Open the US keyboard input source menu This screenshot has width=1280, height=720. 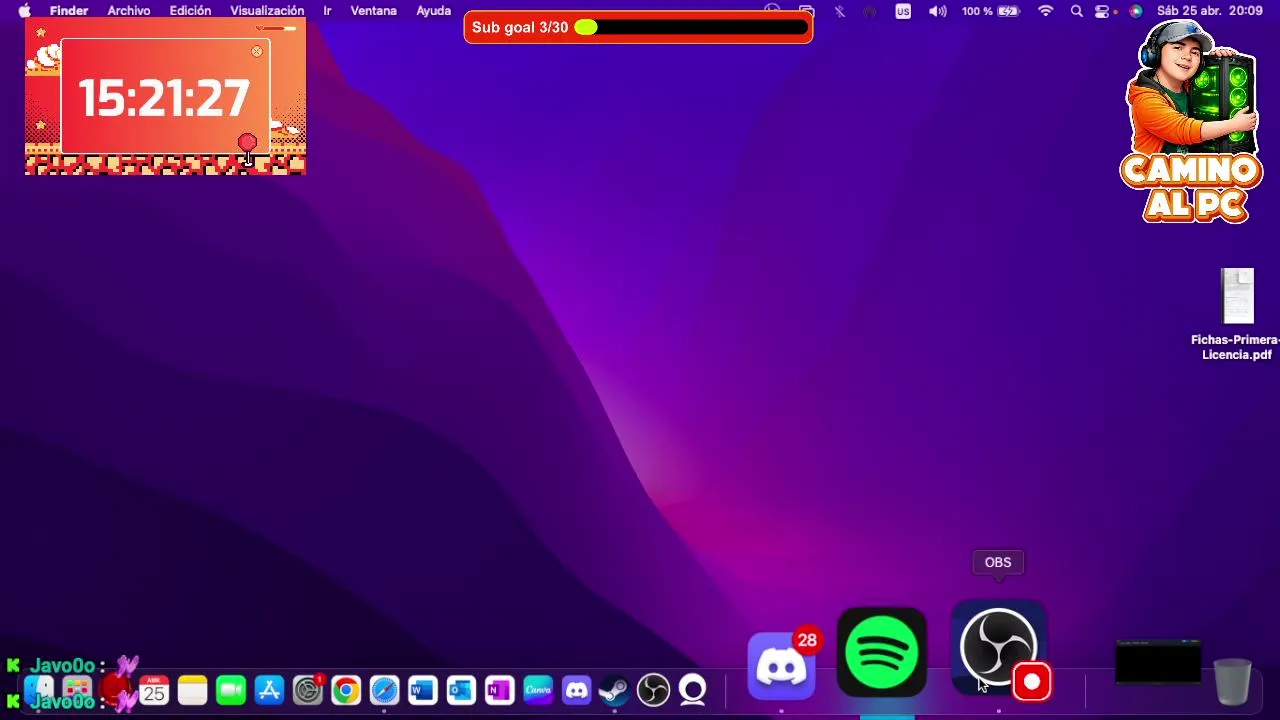pyautogui.click(x=903, y=11)
